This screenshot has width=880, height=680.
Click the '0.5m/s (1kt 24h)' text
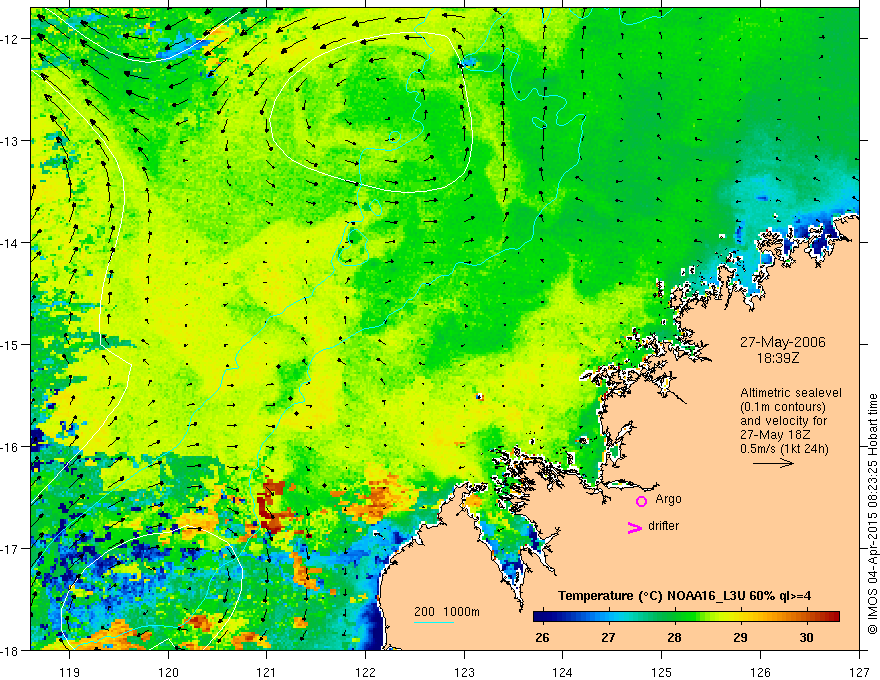pos(785,449)
